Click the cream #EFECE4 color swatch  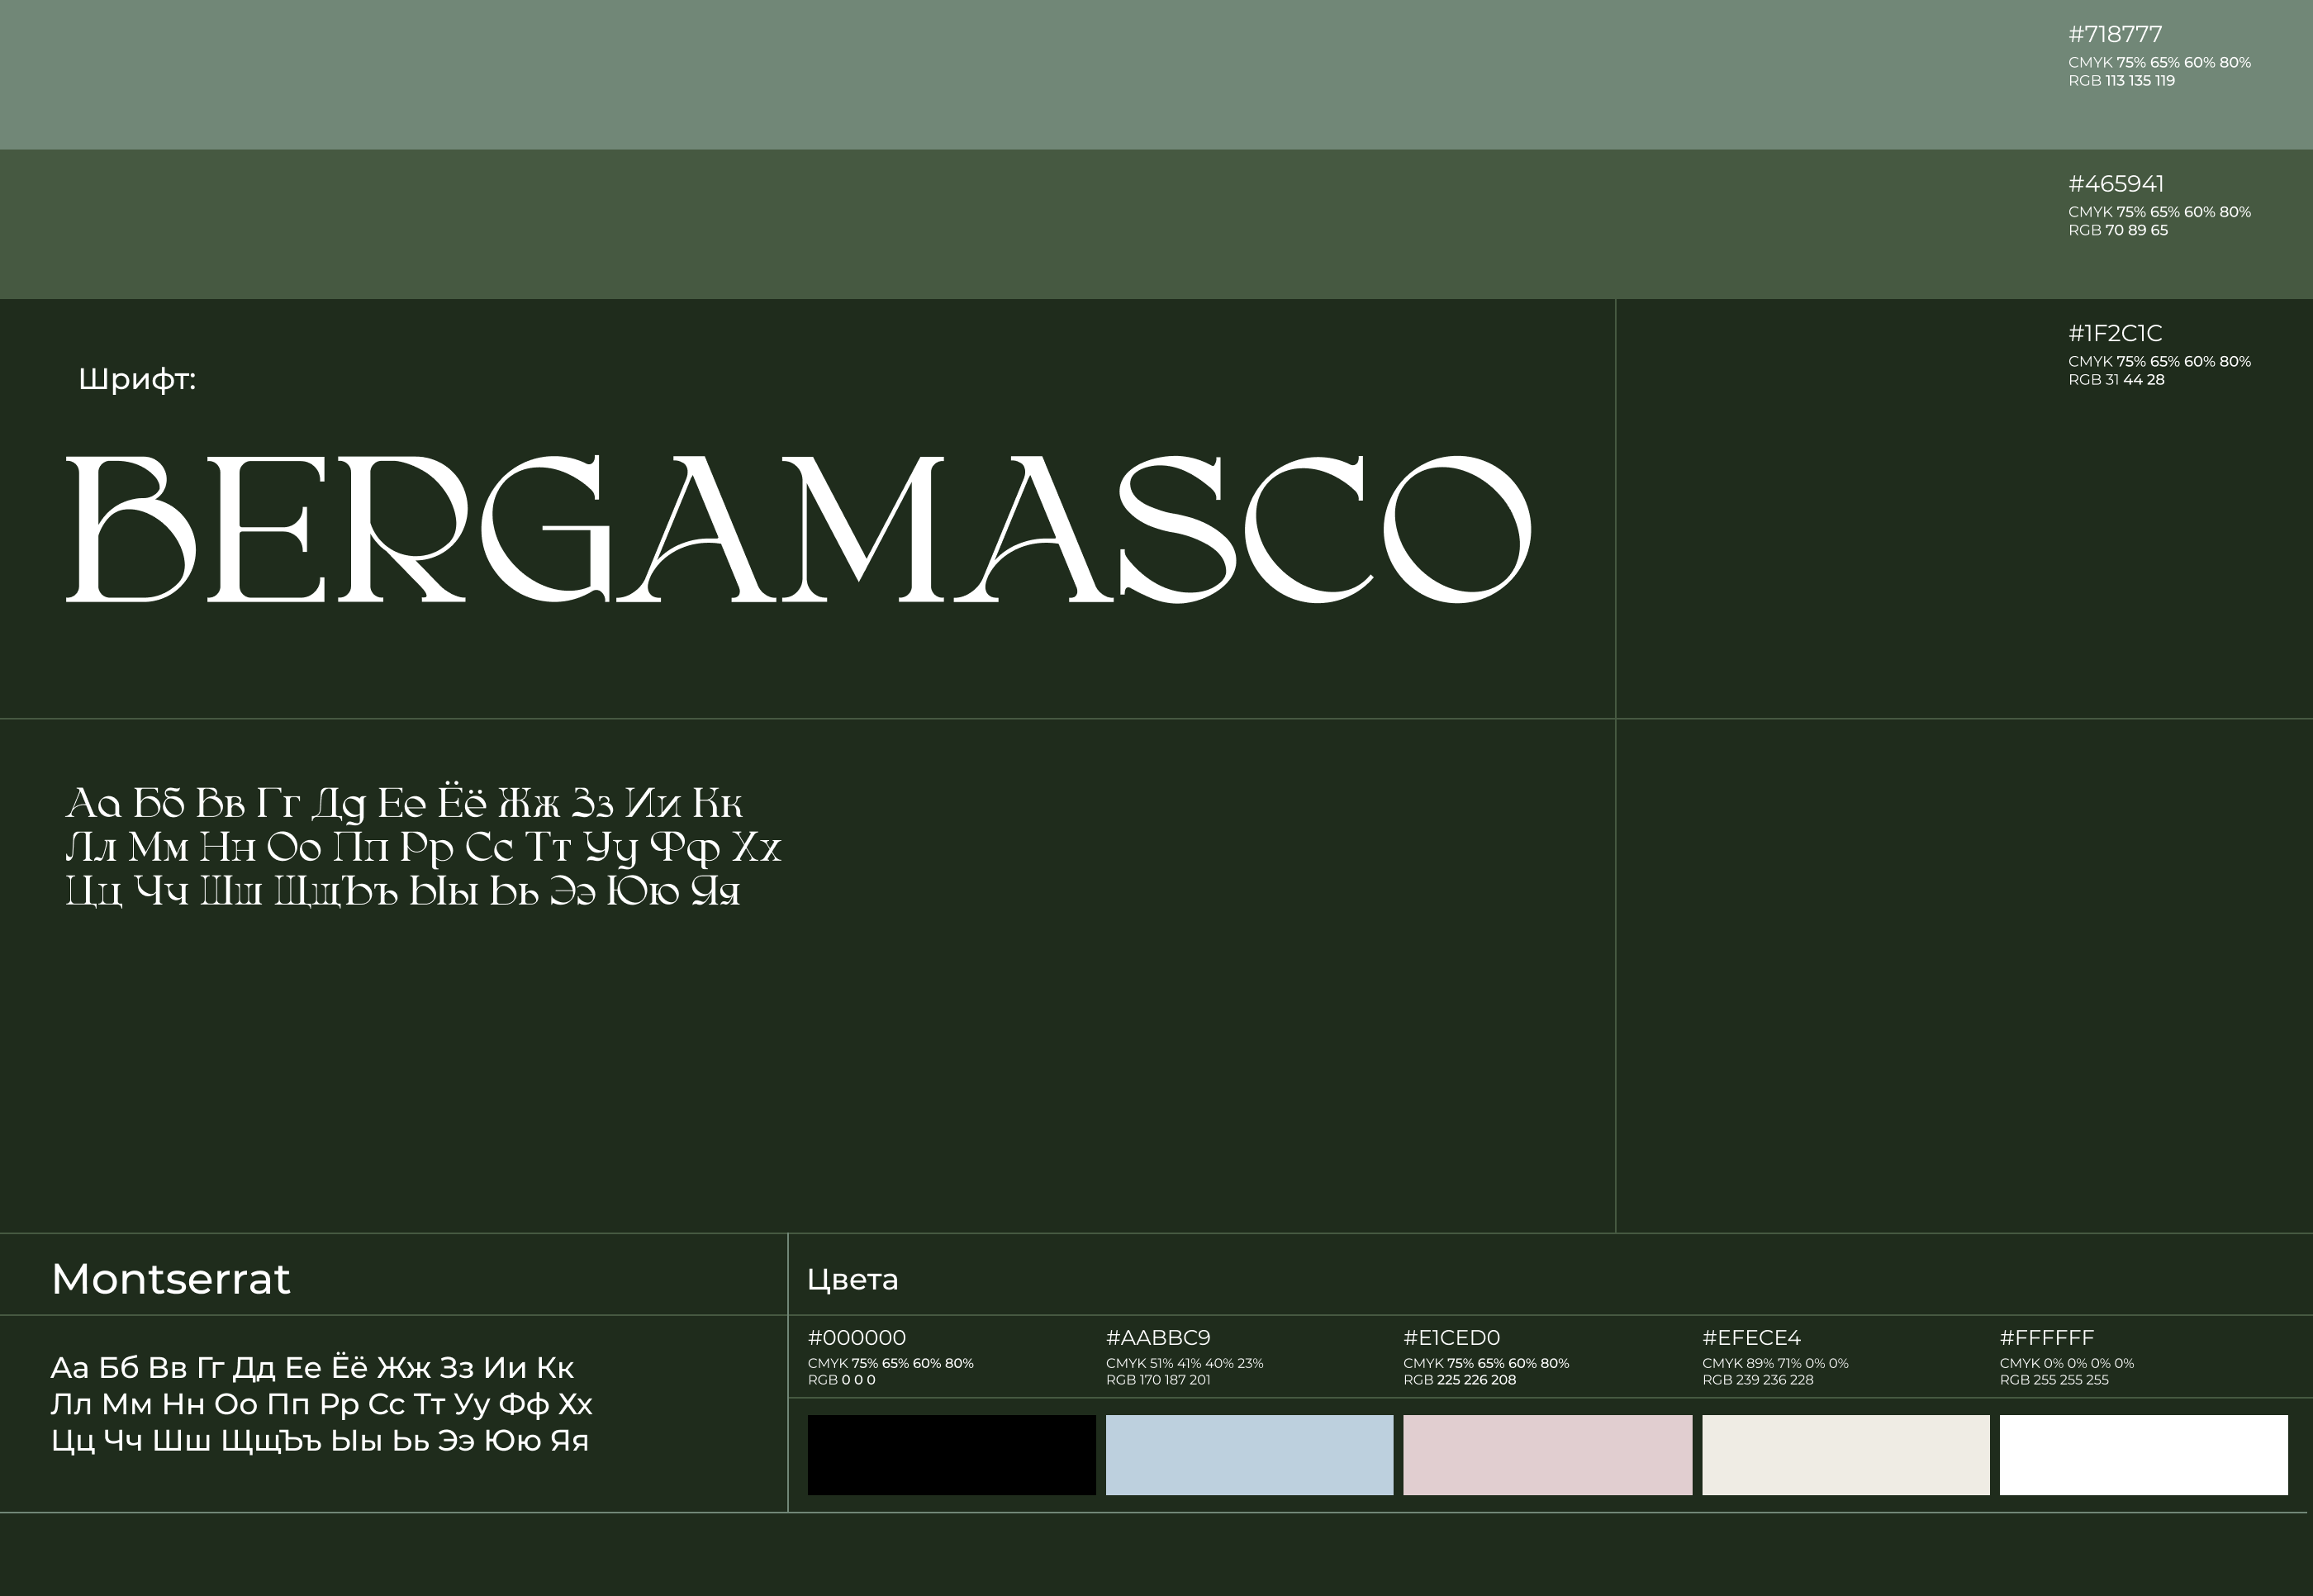tap(1845, 1454)
